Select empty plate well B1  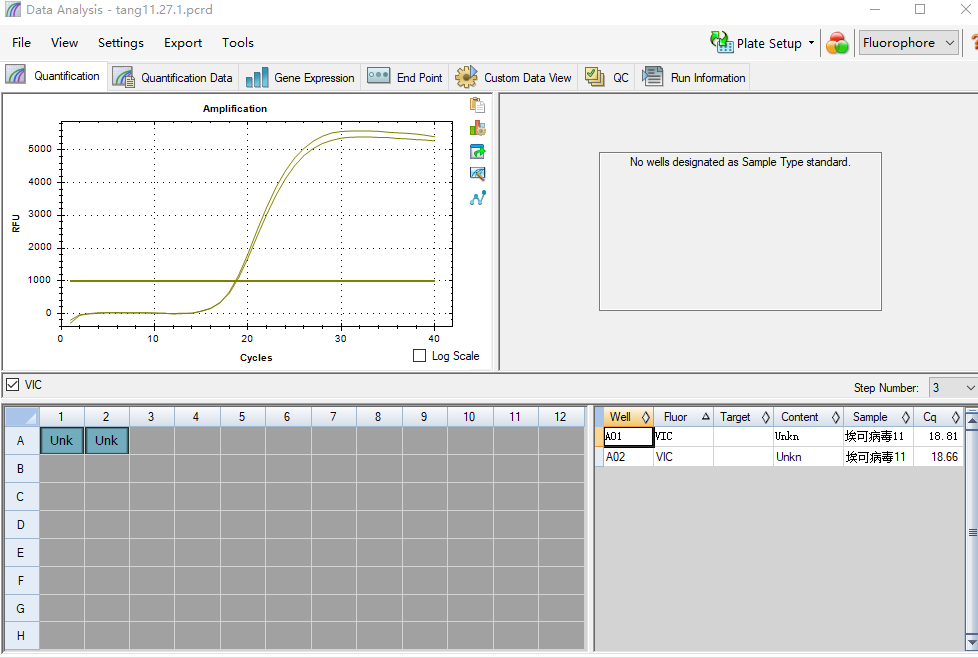pyautogui.click(x=62, y=468)
